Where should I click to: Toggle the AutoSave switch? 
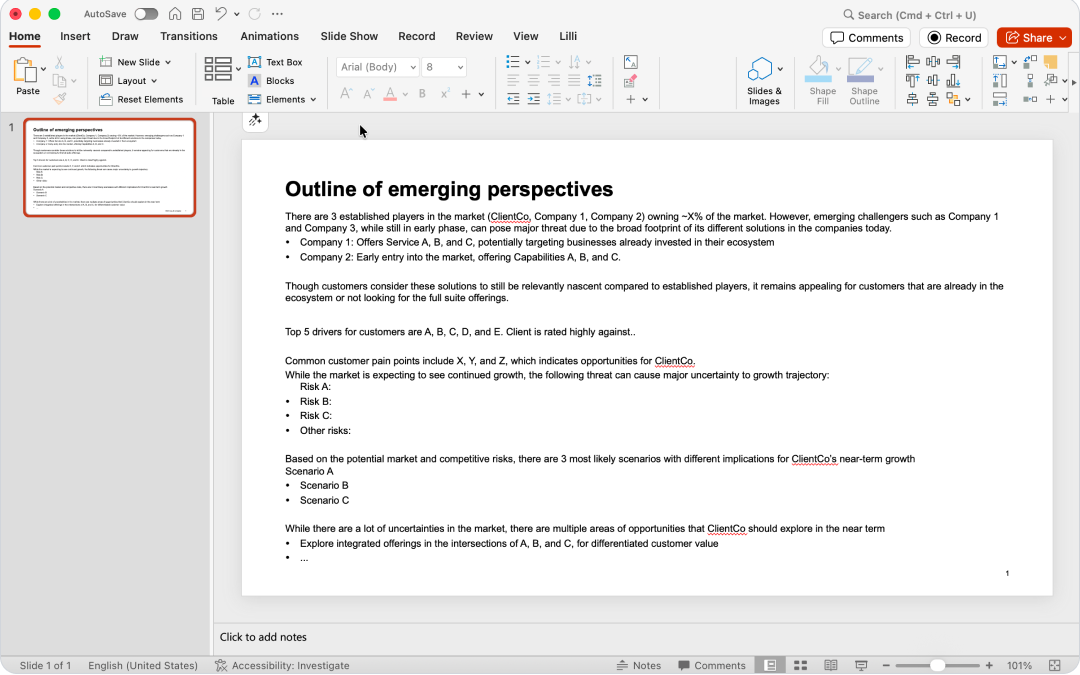(x=146, y=14)
